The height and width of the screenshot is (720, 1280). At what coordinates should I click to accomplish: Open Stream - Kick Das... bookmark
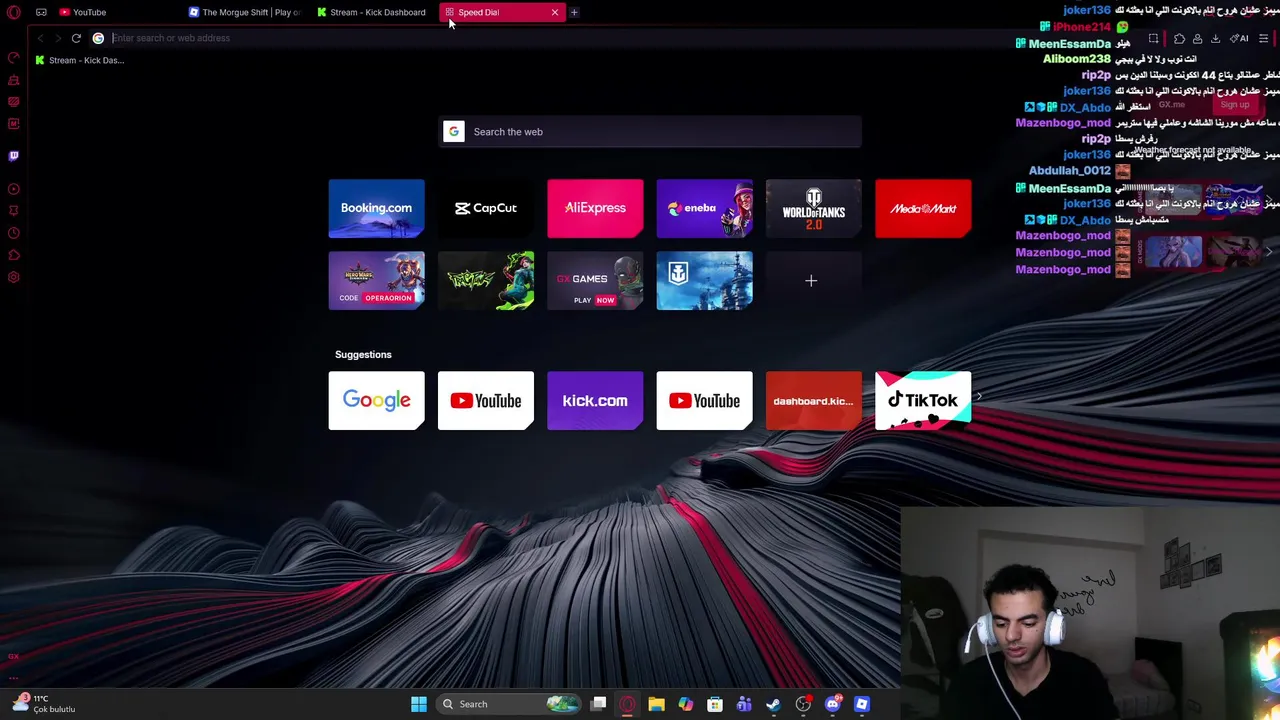(80, 60)
